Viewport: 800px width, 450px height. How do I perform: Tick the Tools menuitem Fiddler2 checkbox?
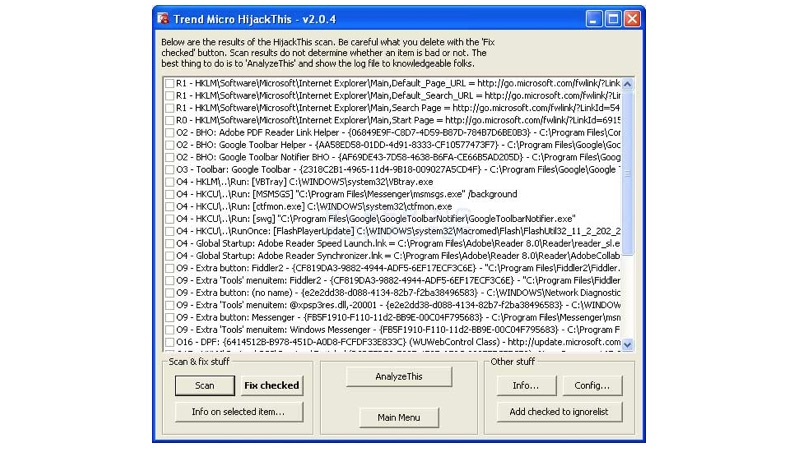[x=169, y=281]
